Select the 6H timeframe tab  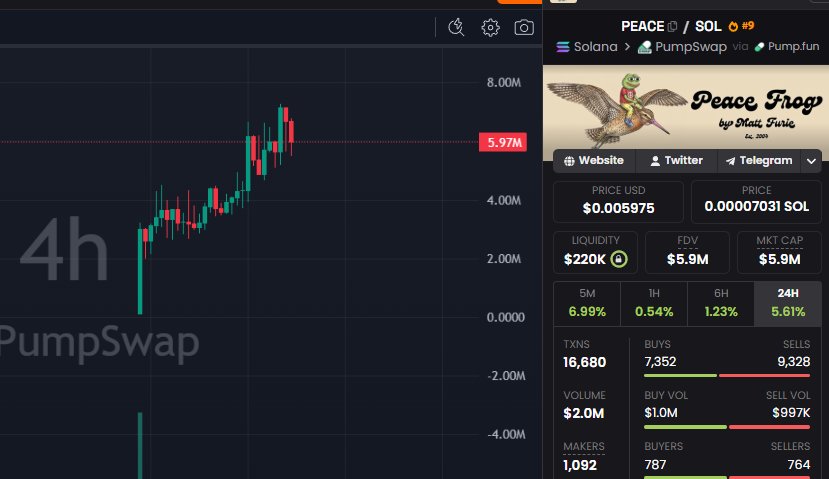[721, 303]
